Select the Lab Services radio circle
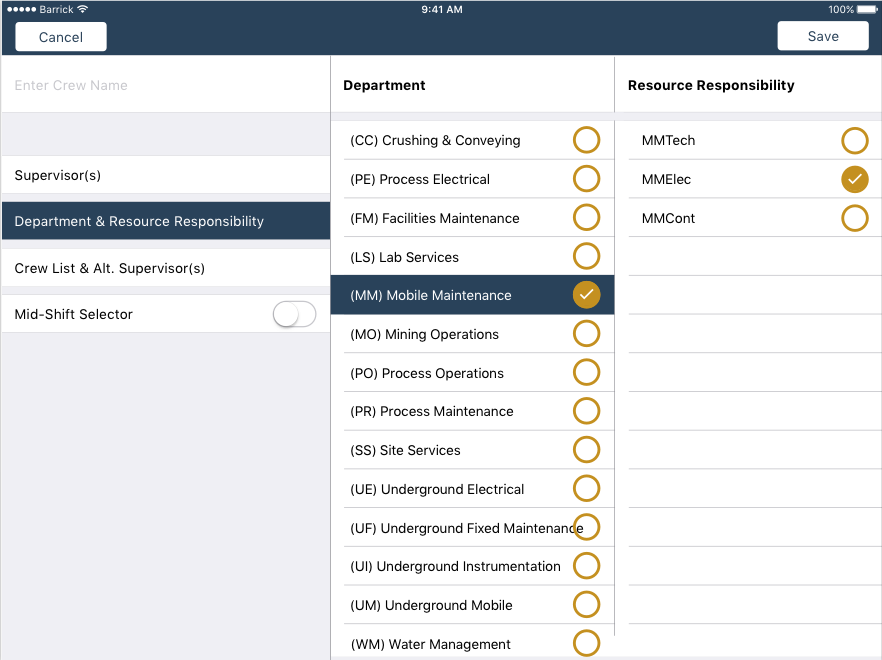Image resolution: width=882 pixels, height=660 pixels. pyautogui.click(x=586, y=257)
